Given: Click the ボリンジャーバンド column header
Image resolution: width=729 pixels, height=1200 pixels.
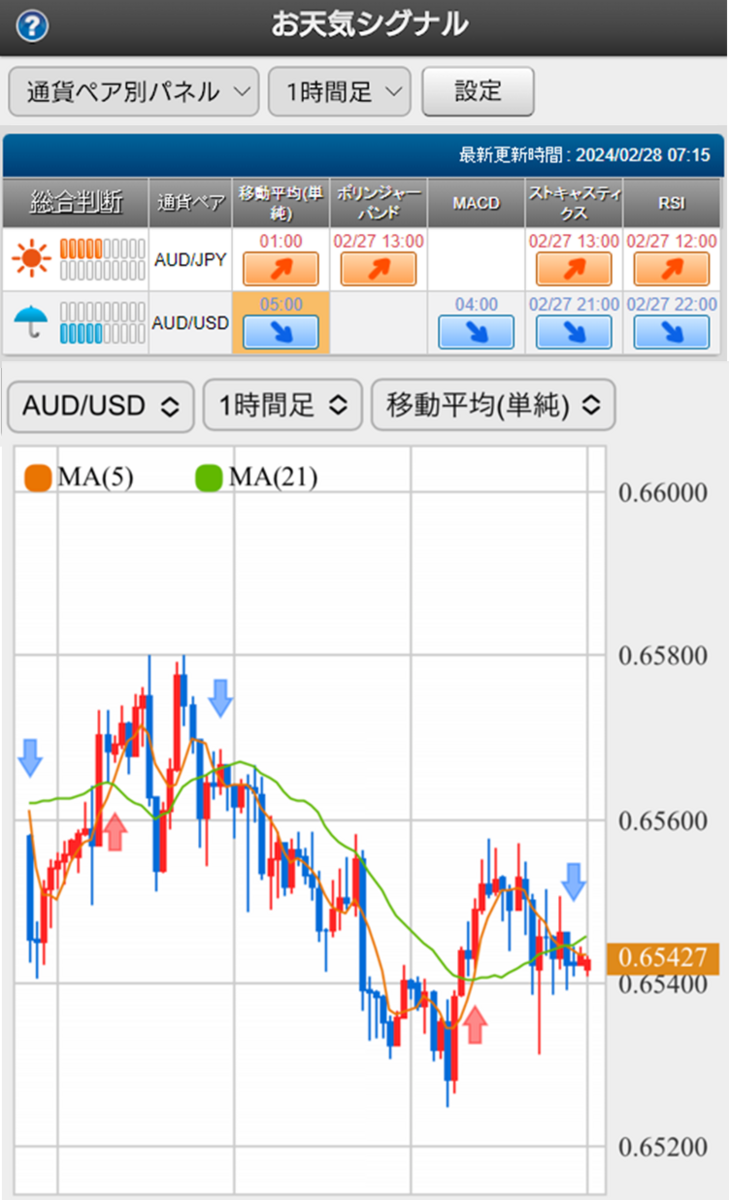Looking at the screenshot, I should point(378,203).
